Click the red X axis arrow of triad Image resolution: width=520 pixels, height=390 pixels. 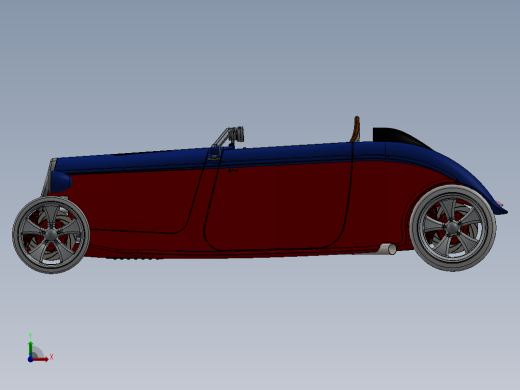tap(41, 359)
